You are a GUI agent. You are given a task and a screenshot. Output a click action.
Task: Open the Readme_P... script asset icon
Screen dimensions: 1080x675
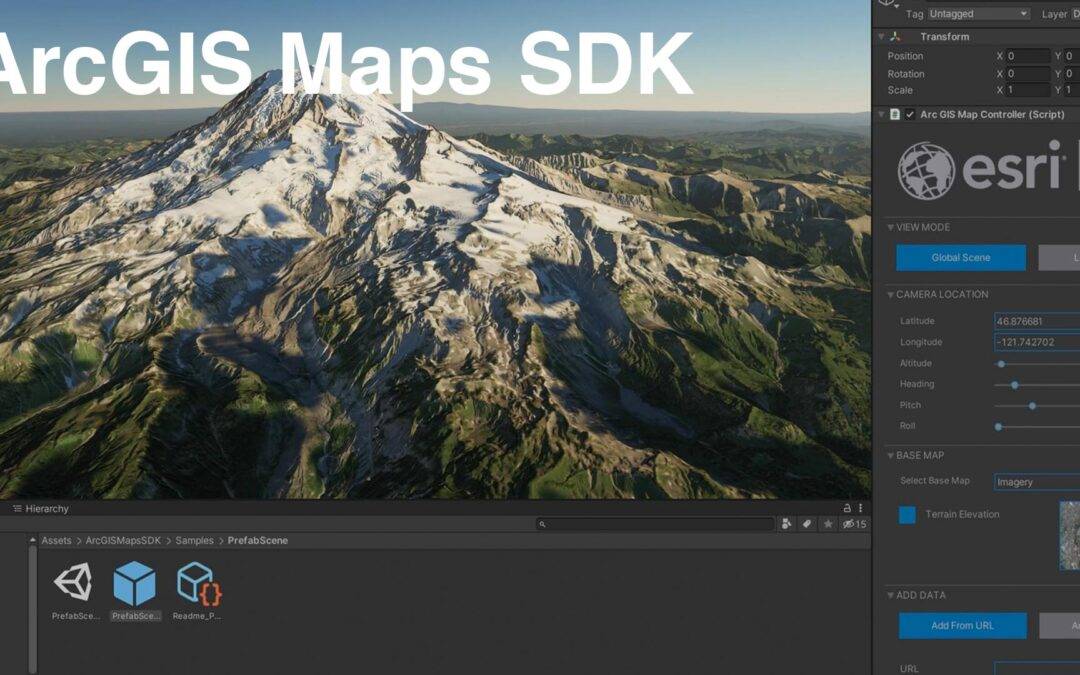(x=198, y=583)
